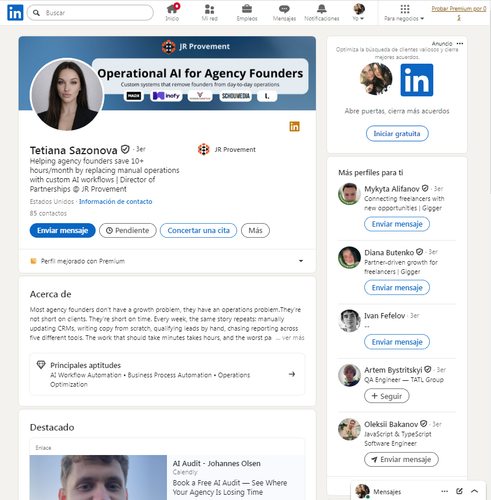Click verification badge beside Diana Butenko
The image size is (491, 500).
420,252
